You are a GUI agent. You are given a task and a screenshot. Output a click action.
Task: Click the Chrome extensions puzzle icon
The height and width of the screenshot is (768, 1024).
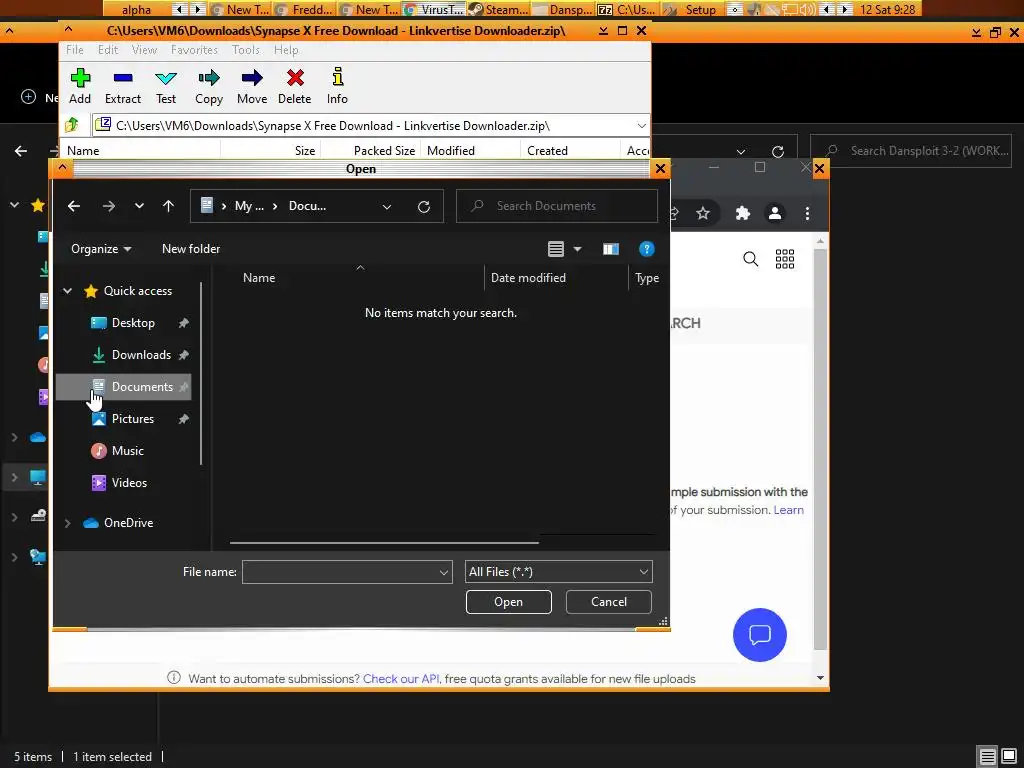743,213
